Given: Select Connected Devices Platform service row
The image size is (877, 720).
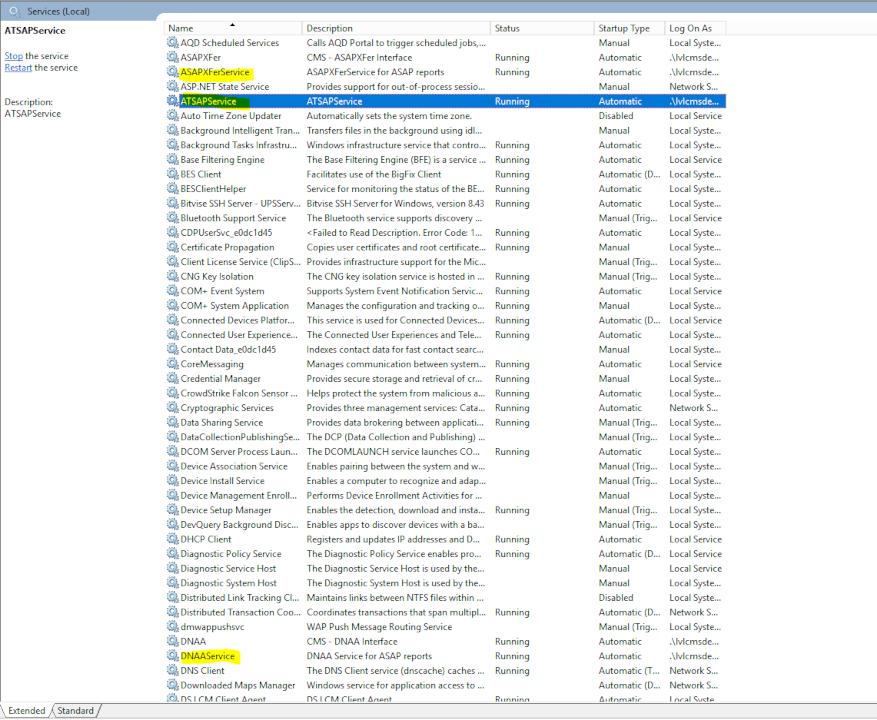Looking at the screenshot, I should [x=445, y=320].
